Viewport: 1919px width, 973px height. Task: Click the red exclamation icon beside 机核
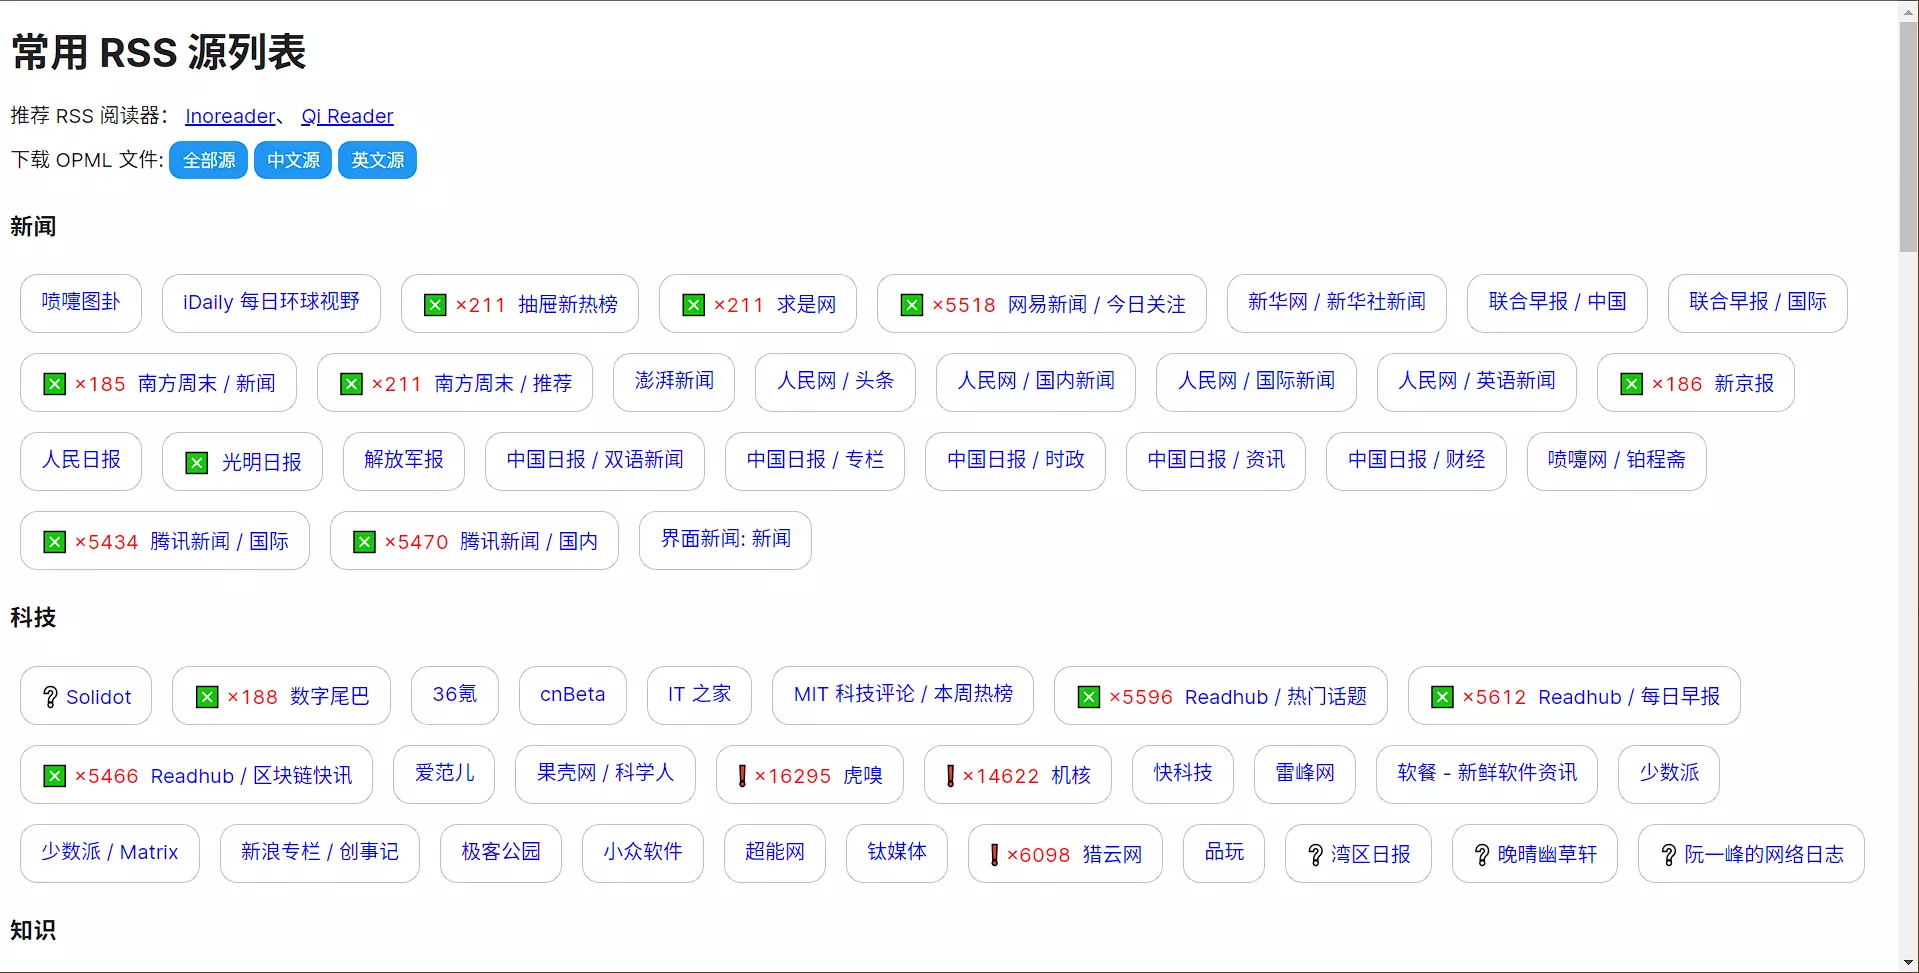click(950, 776)
